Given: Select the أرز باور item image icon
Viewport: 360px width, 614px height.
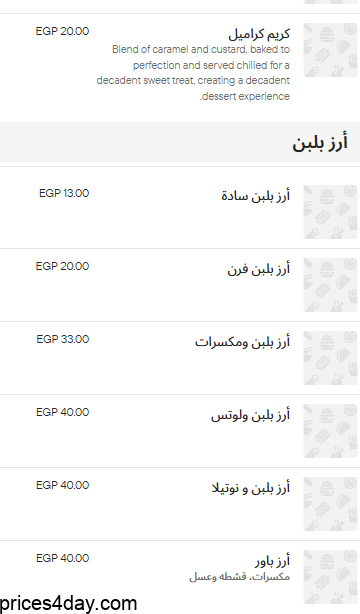Looking at the screenshot, I should 330,577.
